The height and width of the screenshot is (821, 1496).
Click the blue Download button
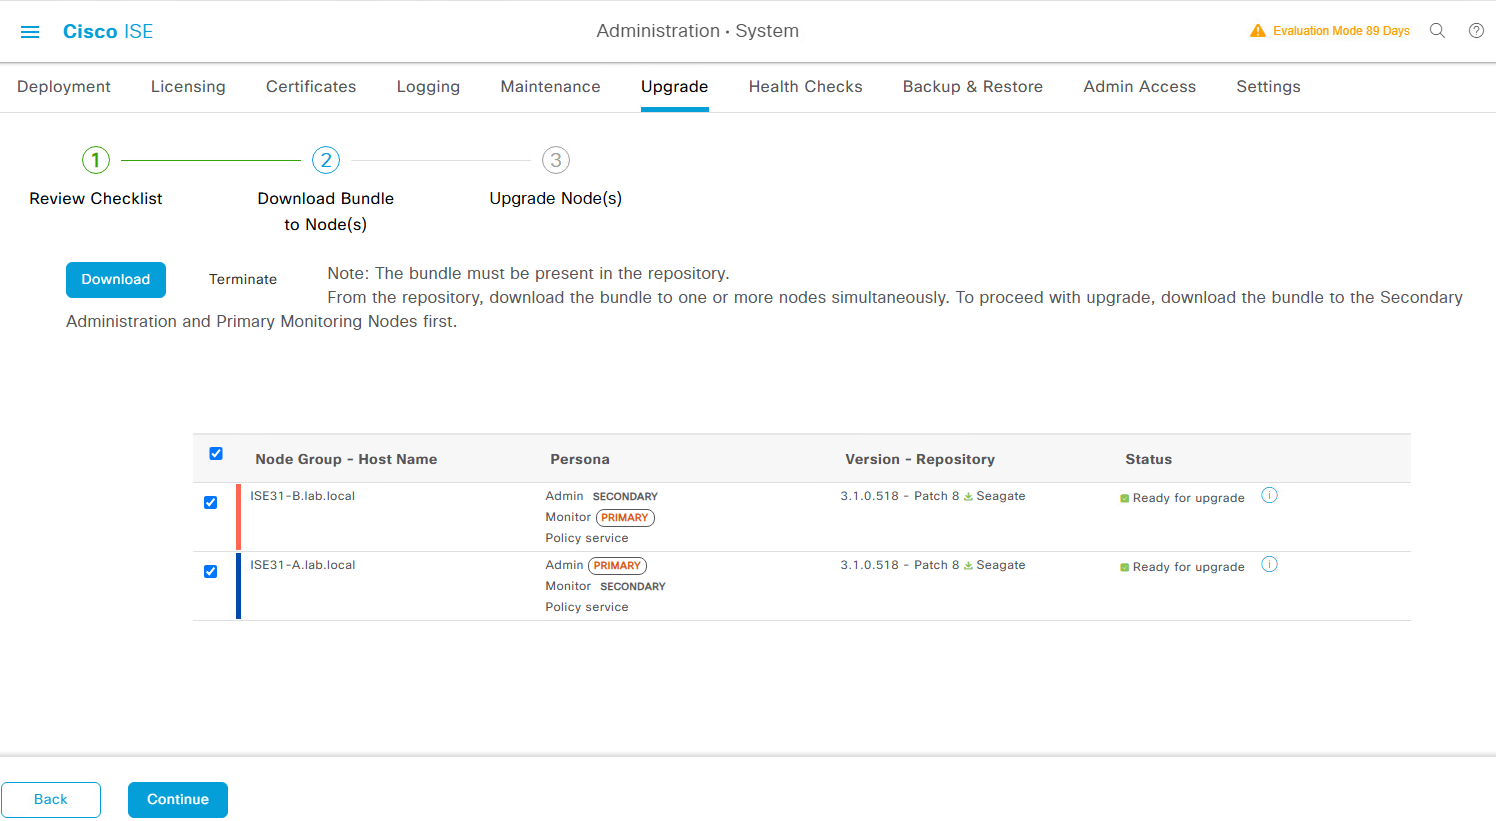click(x=116, y=280)
